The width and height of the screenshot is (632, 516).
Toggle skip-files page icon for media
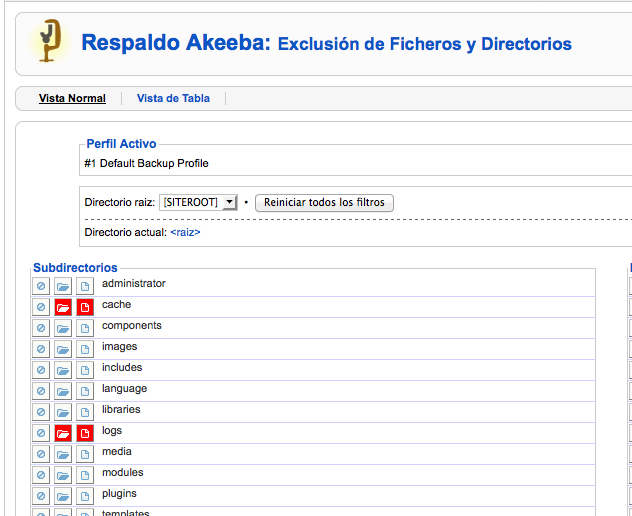pyautogui.click(x=85, y=454)
